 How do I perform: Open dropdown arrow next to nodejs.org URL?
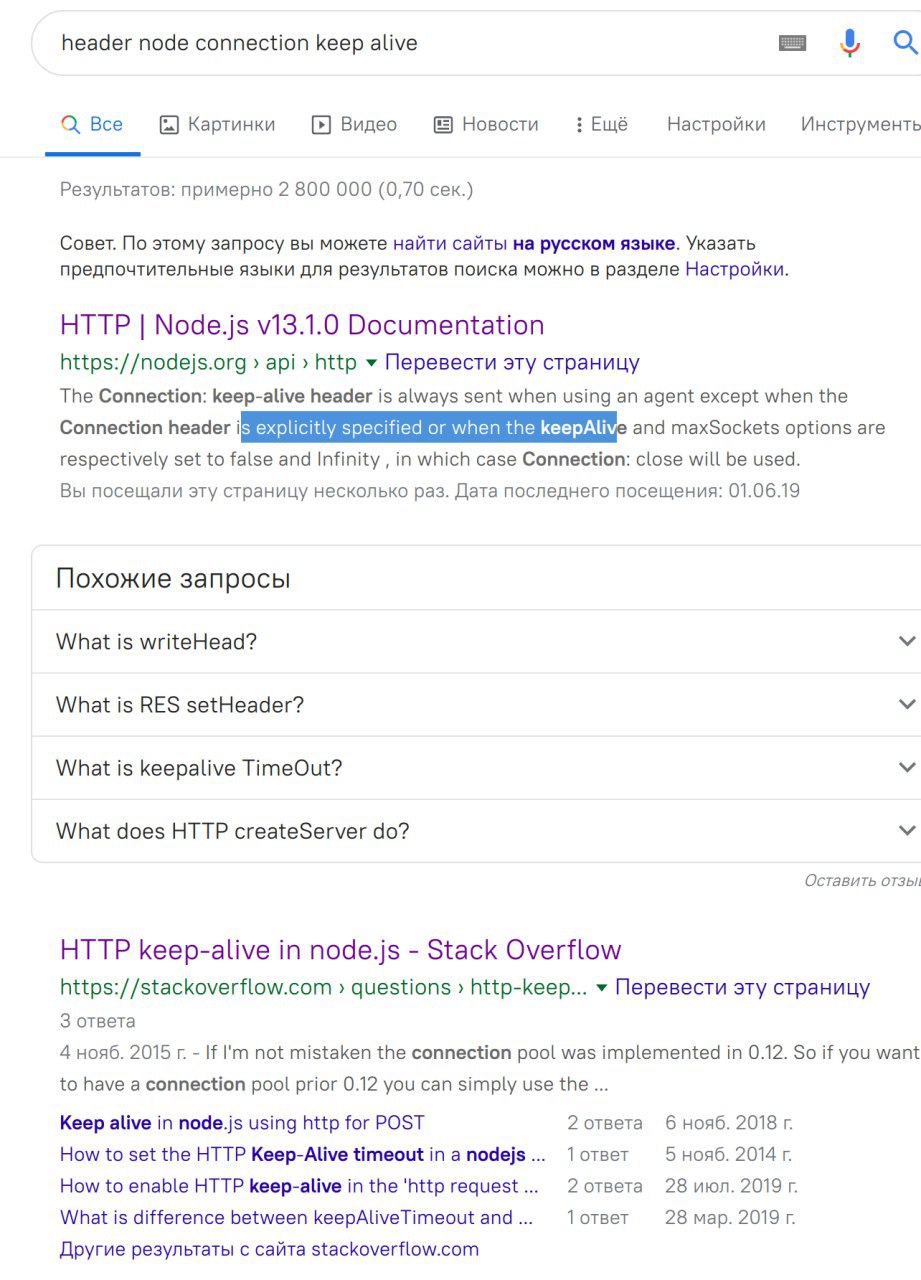click(x=371, y=363)
